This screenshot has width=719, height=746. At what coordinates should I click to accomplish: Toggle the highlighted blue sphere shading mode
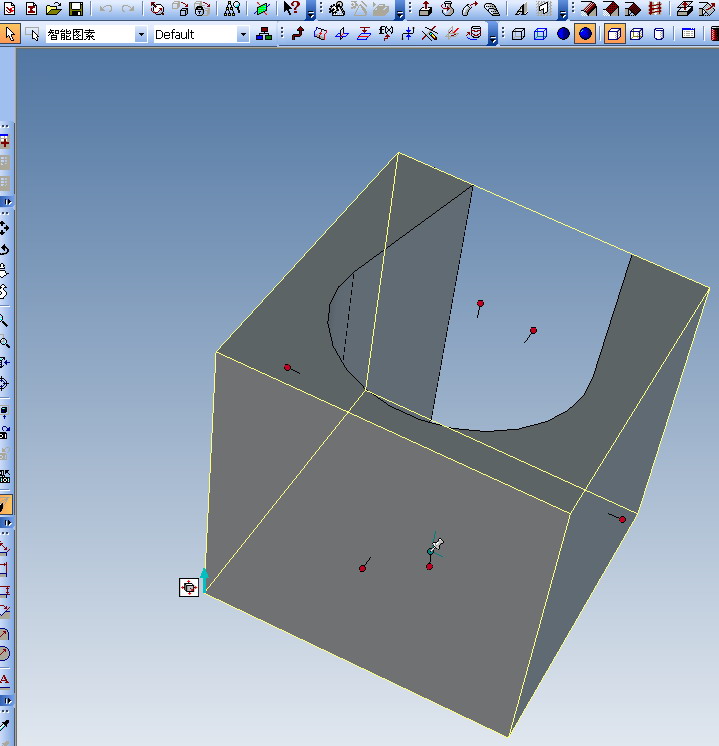pos(585,34)
